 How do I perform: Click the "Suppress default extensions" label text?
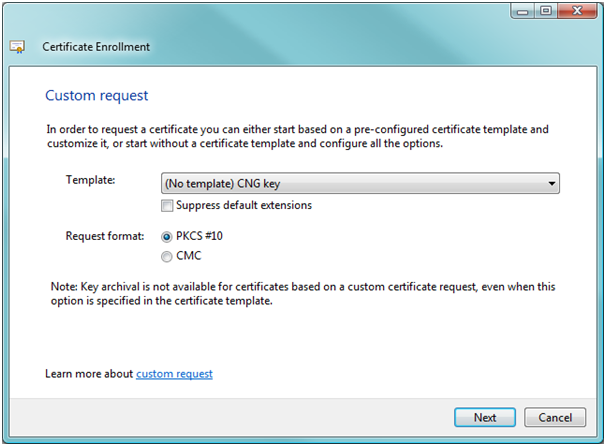click(x=244, y=205)
